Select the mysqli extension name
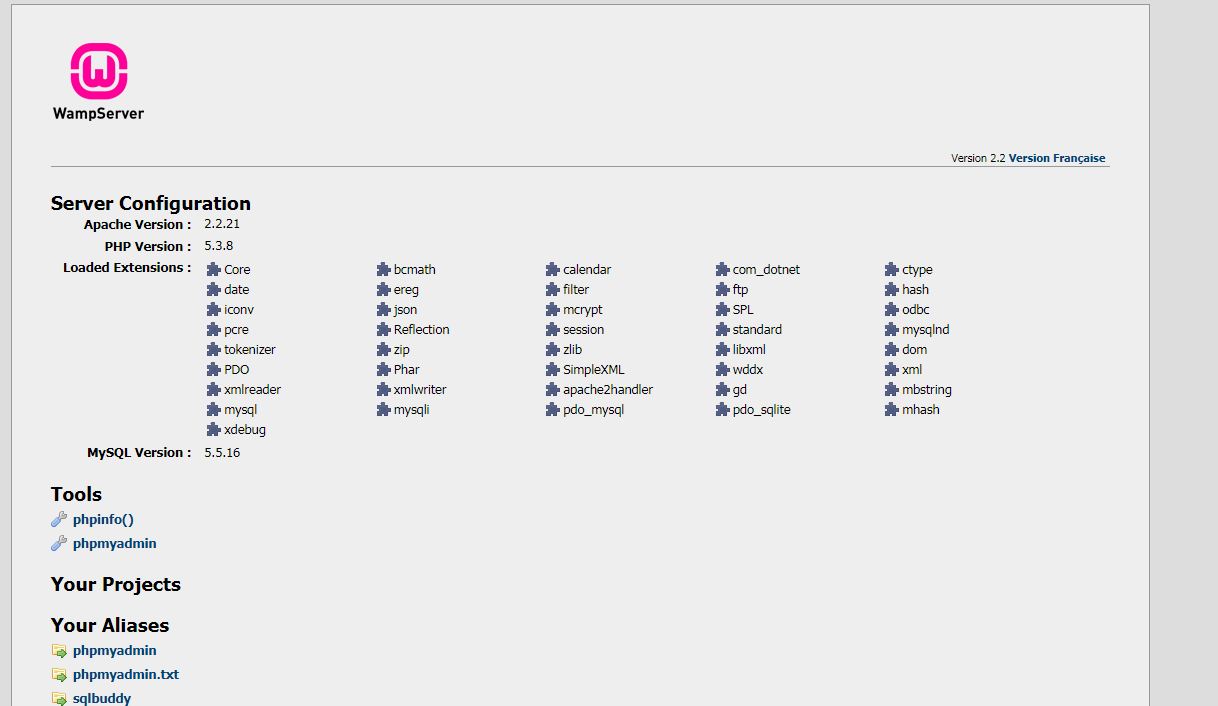 click(x=411, y=410)
